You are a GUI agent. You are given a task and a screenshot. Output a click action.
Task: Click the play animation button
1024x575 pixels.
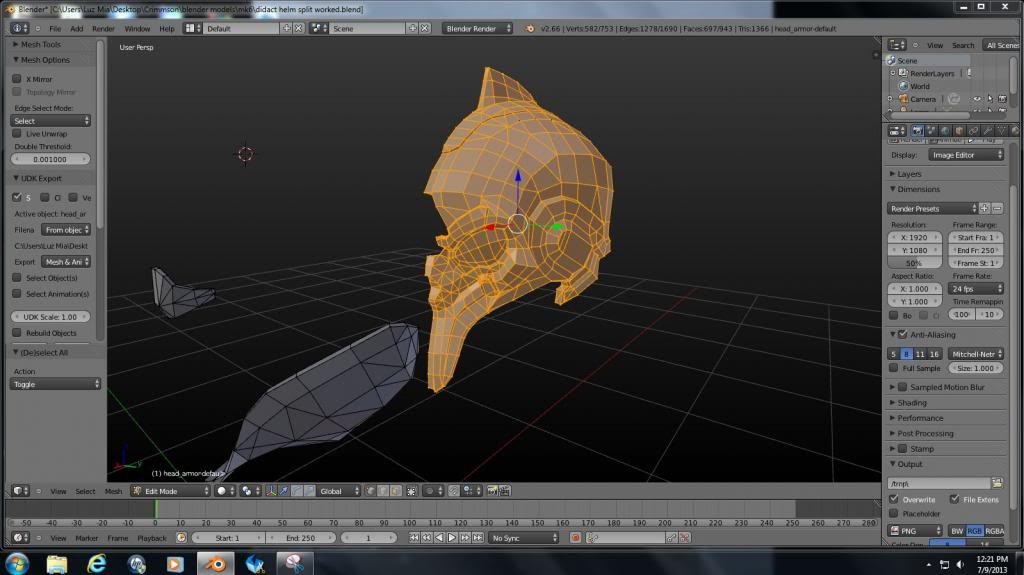(x=452, y=538)
